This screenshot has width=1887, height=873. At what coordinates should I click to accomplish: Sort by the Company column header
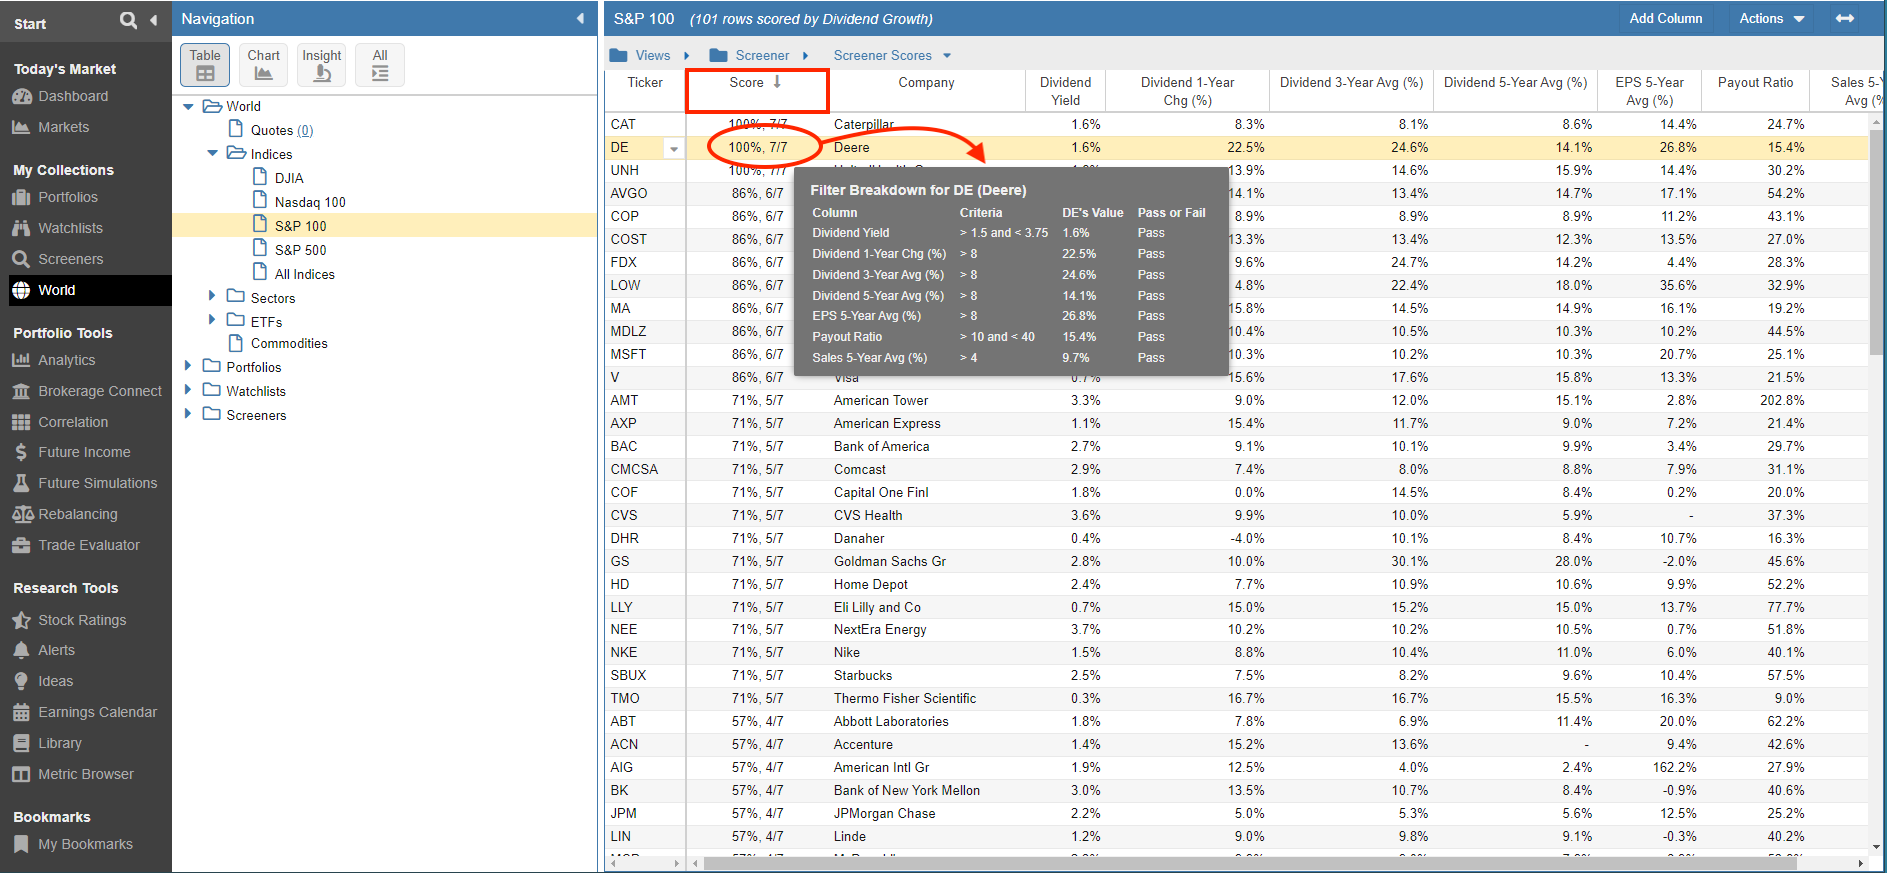(x=926, y=91)
